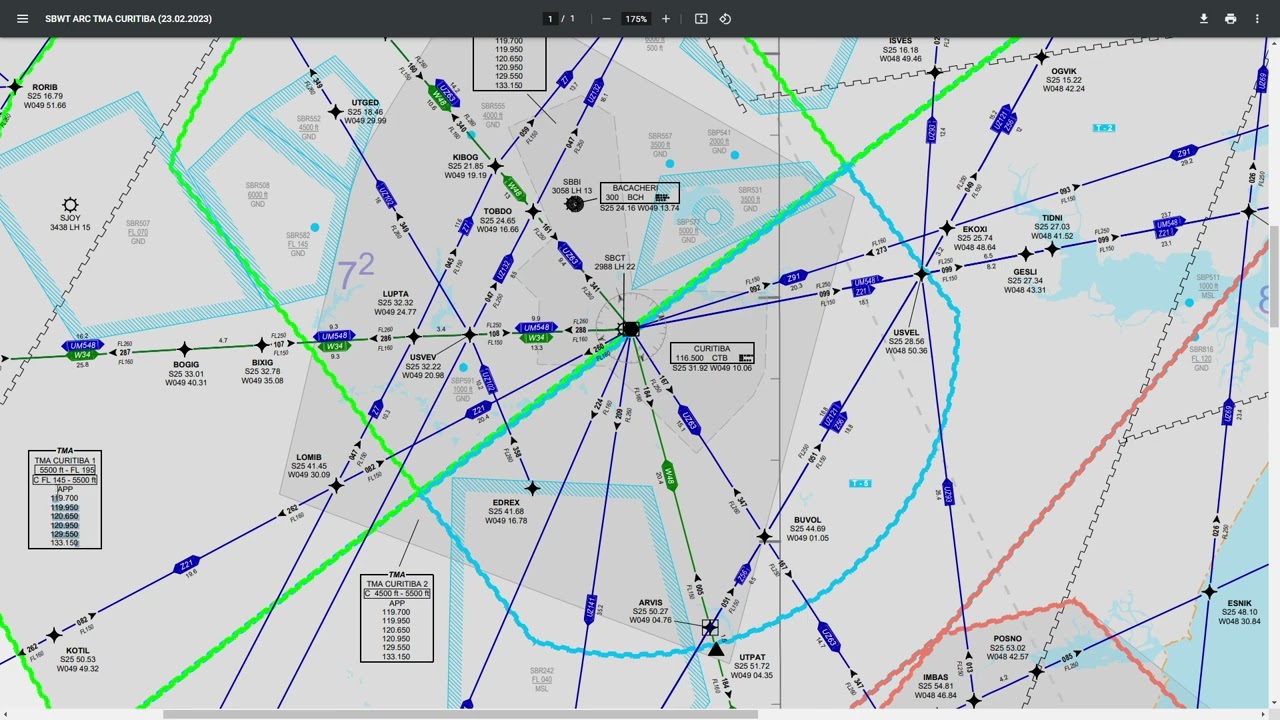Screen dimensions: 1280x720
Task: Click the SBBI 3058 LH 13 airport label
Action: coord(572,187)
